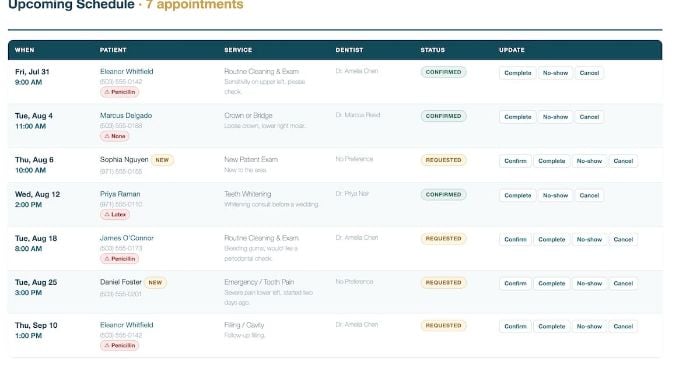Open patient Marcus Delgado's name link
Image resolution: width=700 pixels, height=370 pixels.
(x=126, y=115)
